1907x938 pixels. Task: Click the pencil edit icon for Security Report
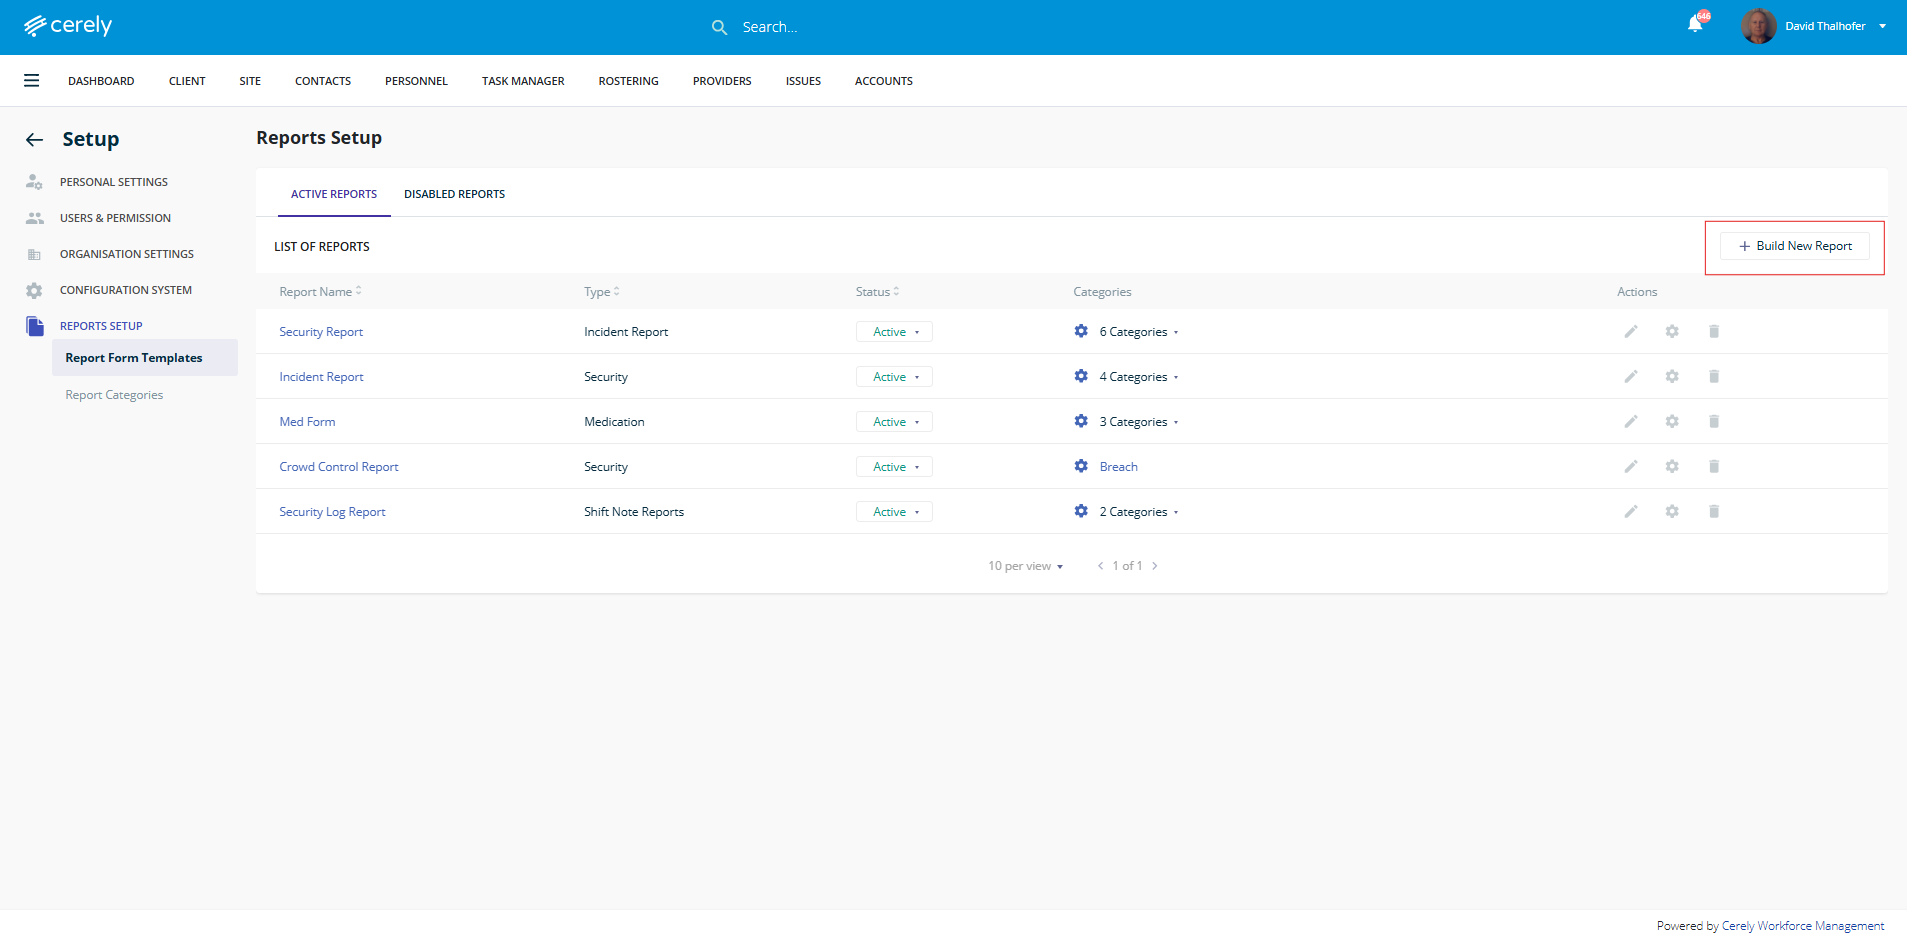pos(1631,332)
